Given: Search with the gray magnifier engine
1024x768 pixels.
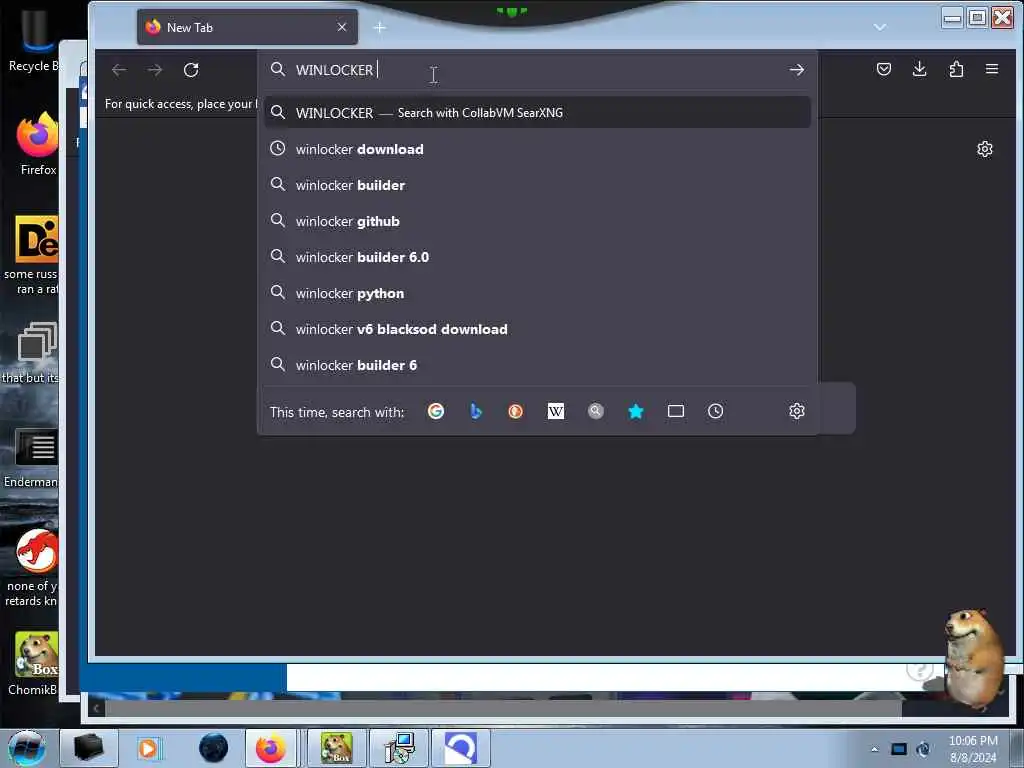Looking at the screenshot, I should (596, 411).
